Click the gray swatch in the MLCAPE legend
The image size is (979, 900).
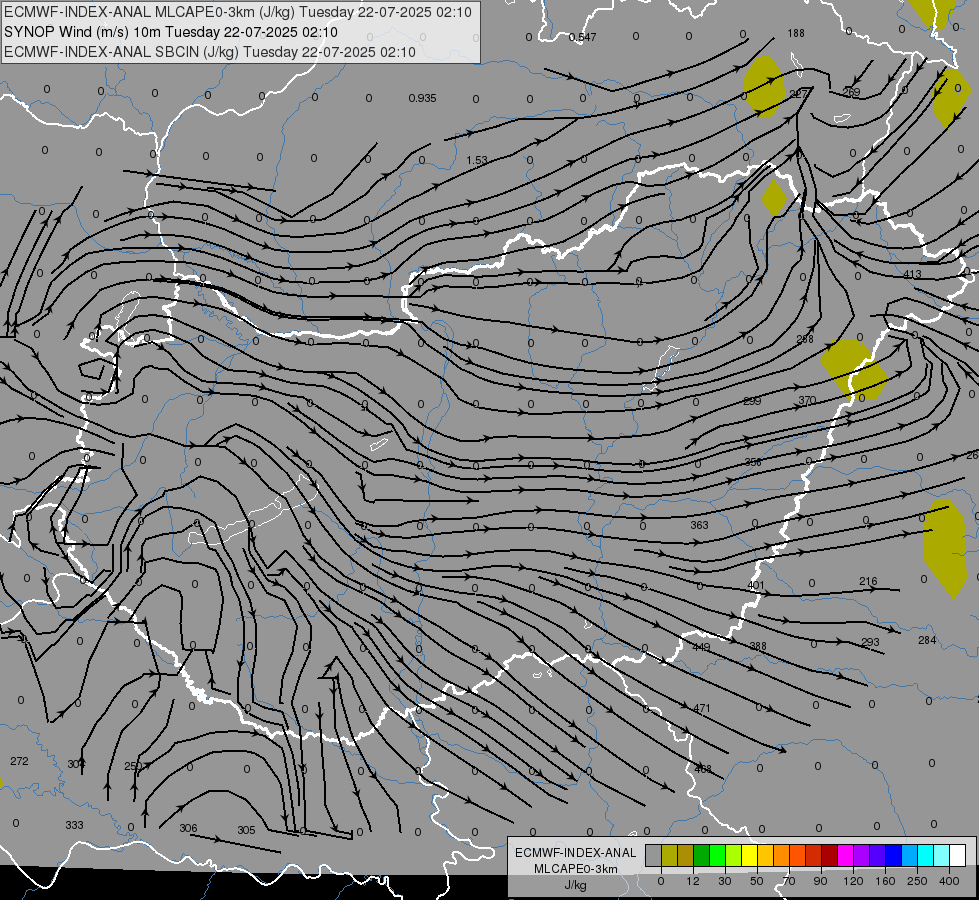654,855
